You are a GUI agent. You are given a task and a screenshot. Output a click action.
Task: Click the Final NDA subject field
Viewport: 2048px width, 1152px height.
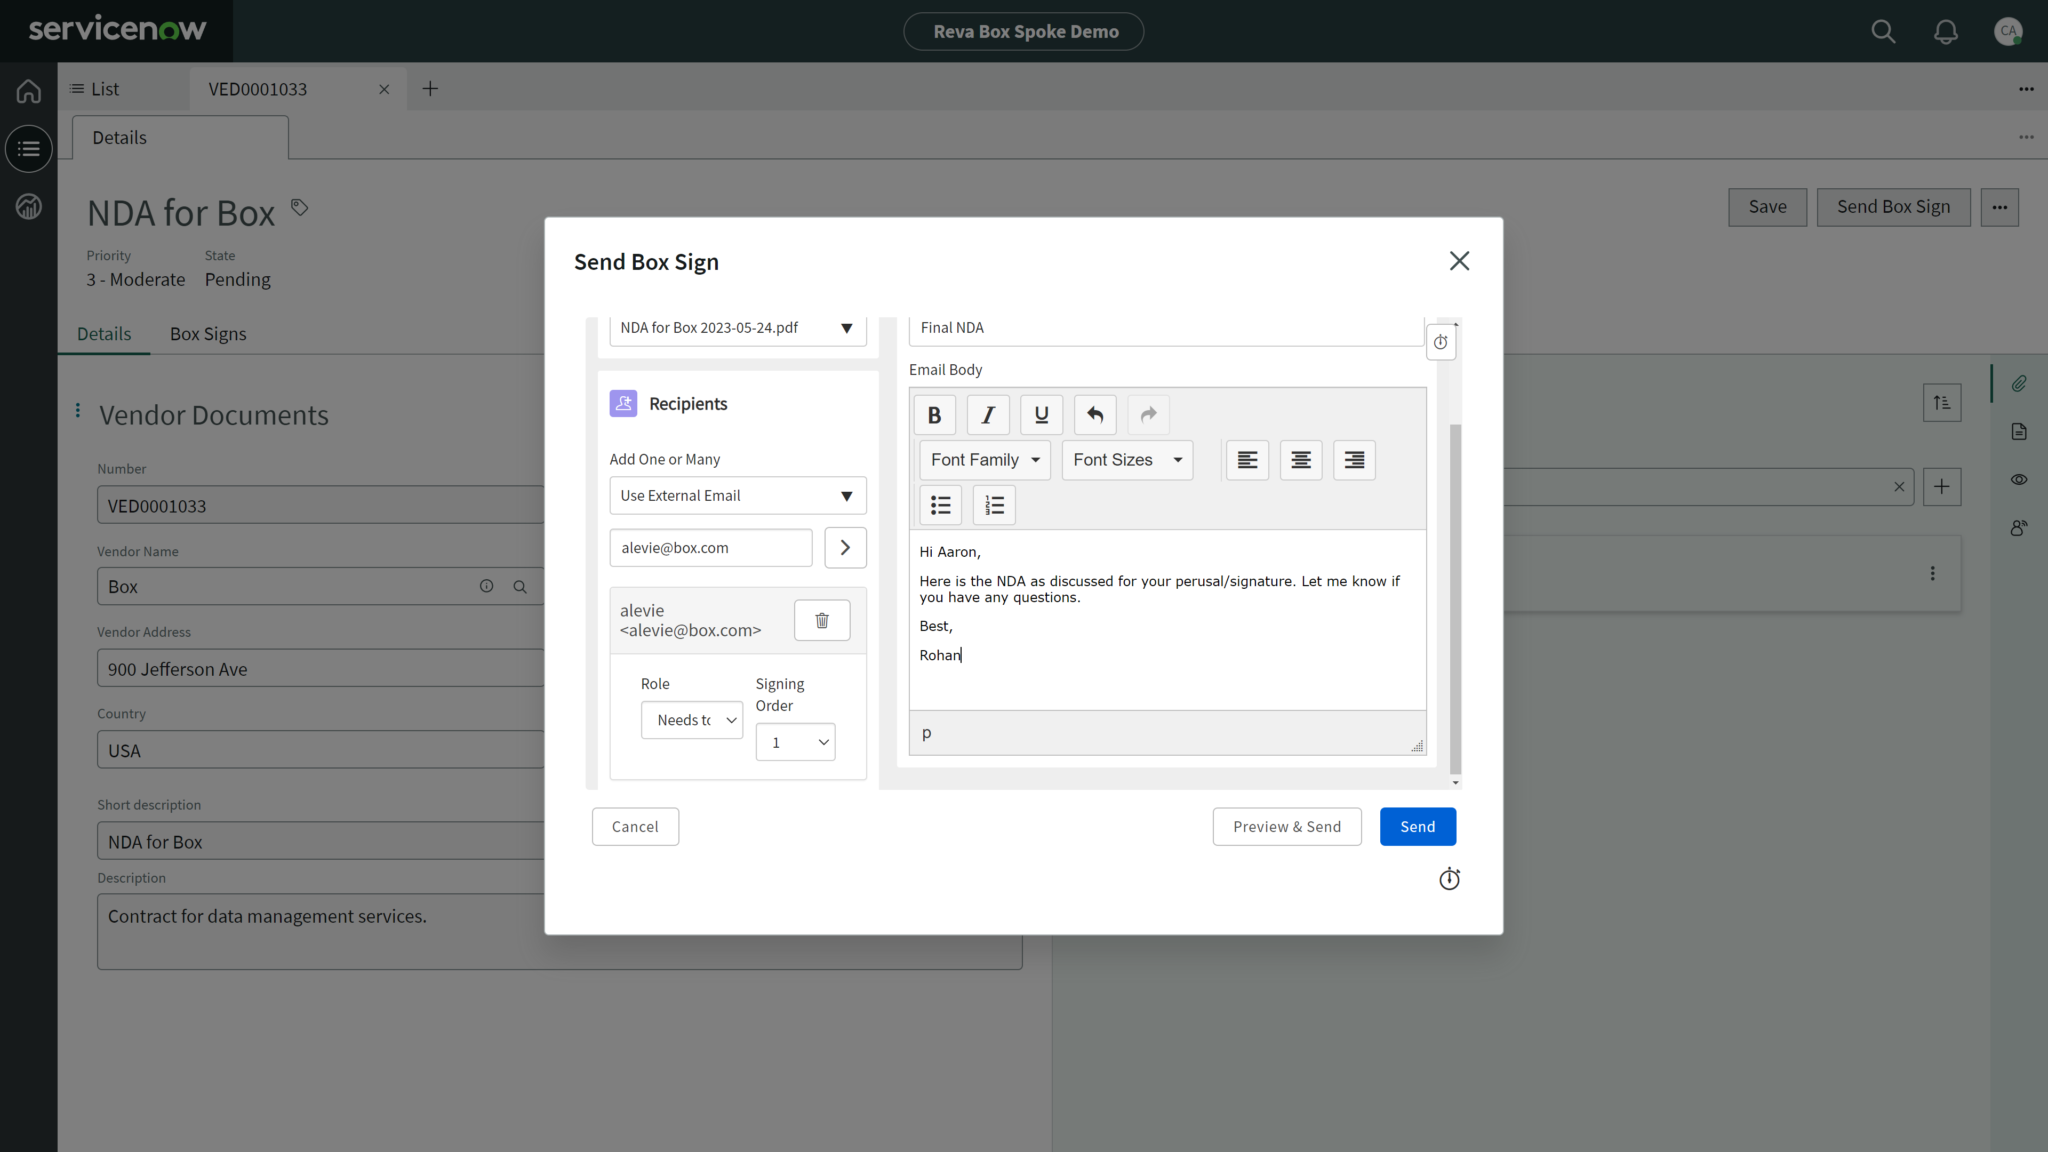(x=1166, y=329)
